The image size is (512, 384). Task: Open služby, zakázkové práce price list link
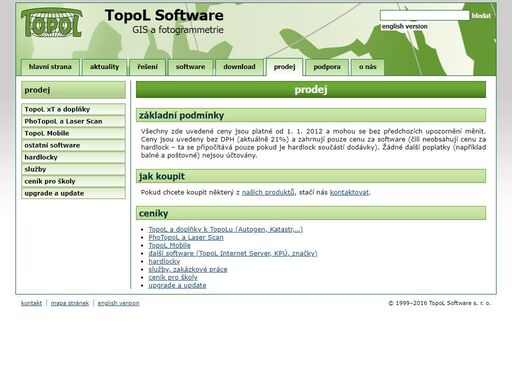click(188, 269)
